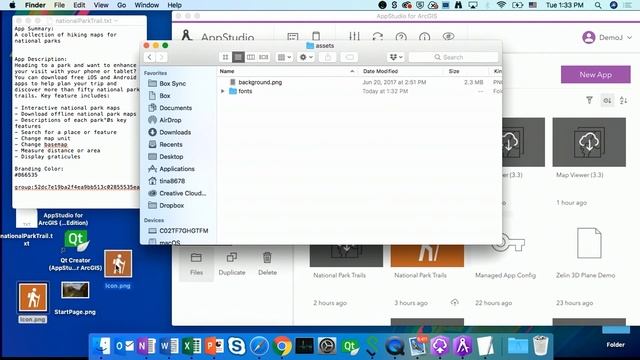Viewport: 640px width, 360px height.
Task: Click AppStudio filter funnel icon
Action: [589, 100]
